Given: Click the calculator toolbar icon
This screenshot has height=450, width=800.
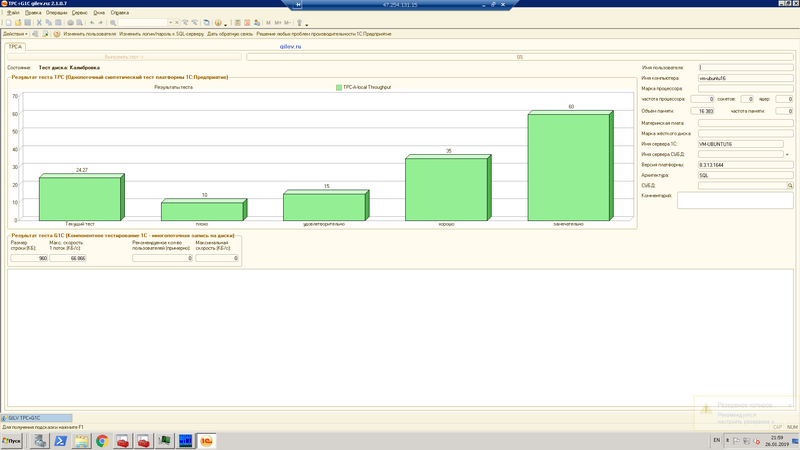Looking at the screenshot, I should click(237, 23).
